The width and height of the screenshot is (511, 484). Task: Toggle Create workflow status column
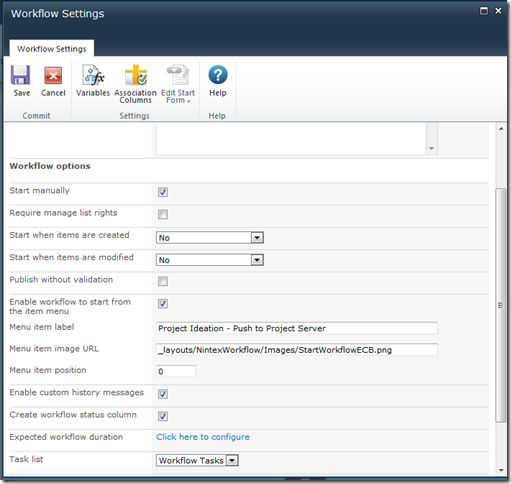(x=163, y=416)
